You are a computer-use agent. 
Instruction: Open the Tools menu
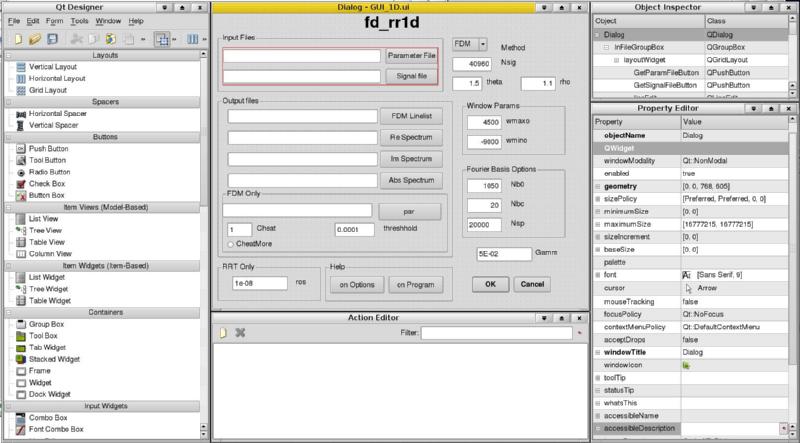point(79,21)
